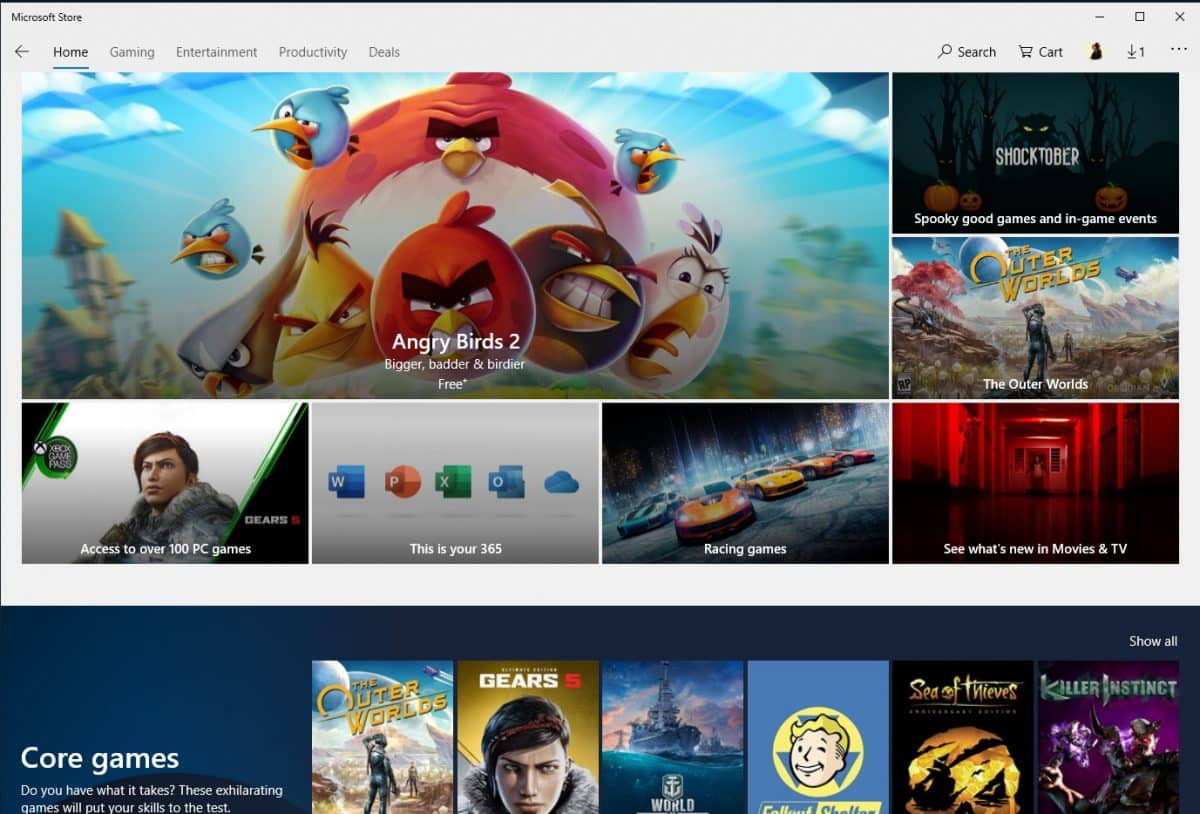Open The Outer Worlds promo tile
This screenshot has height=814, width=1200.
[x=1035, y=318]
